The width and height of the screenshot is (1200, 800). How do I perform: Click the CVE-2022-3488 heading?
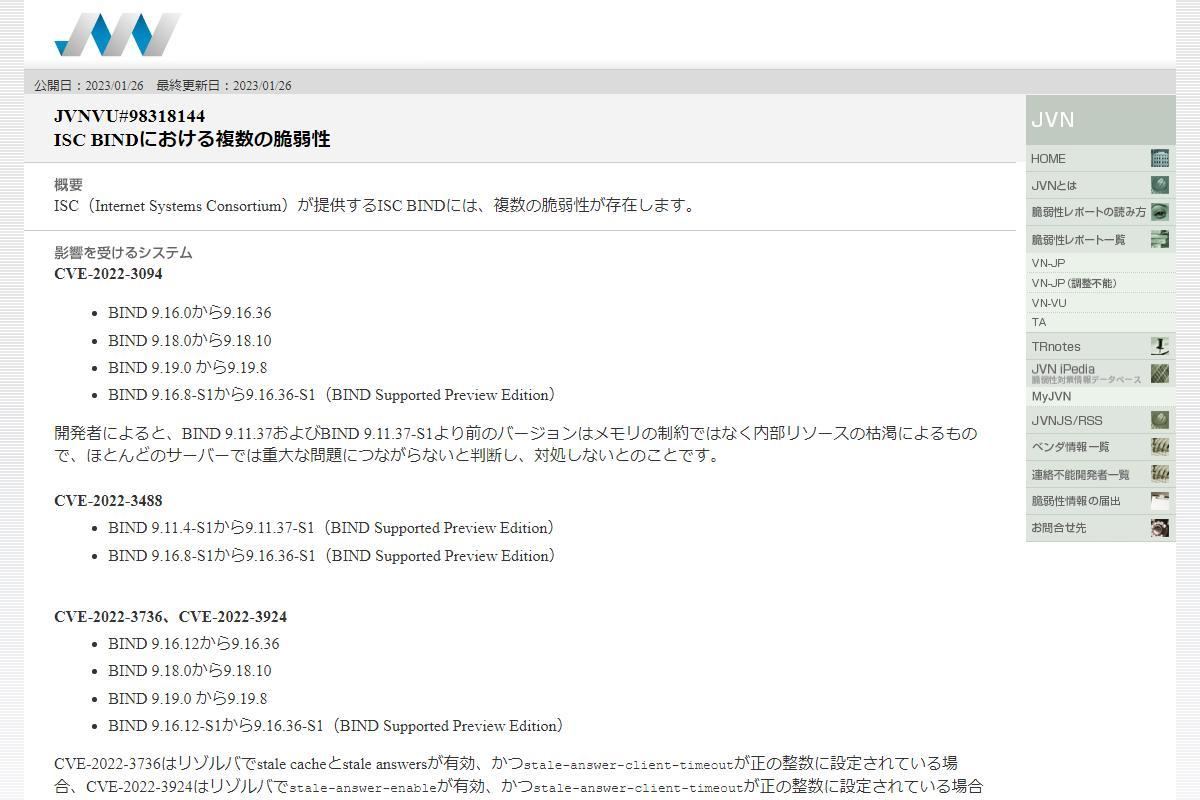click(x=108, y=501)
